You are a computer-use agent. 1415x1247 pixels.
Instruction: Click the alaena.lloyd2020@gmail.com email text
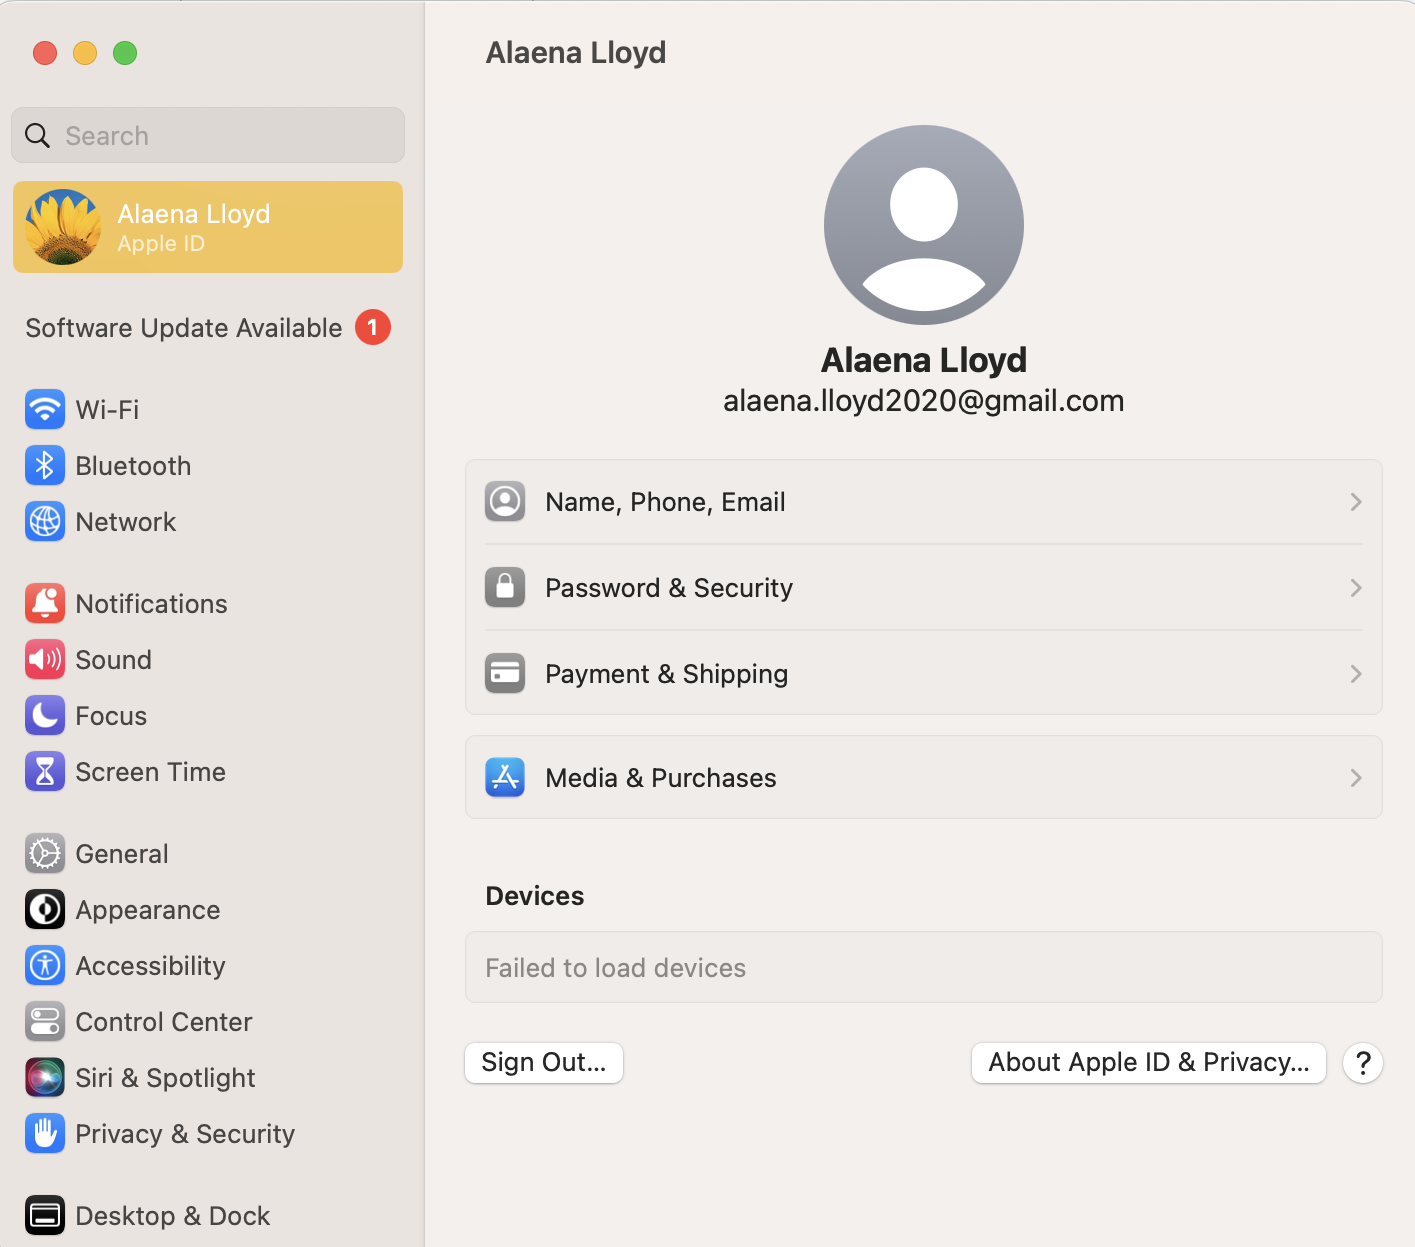coord(924,401)
